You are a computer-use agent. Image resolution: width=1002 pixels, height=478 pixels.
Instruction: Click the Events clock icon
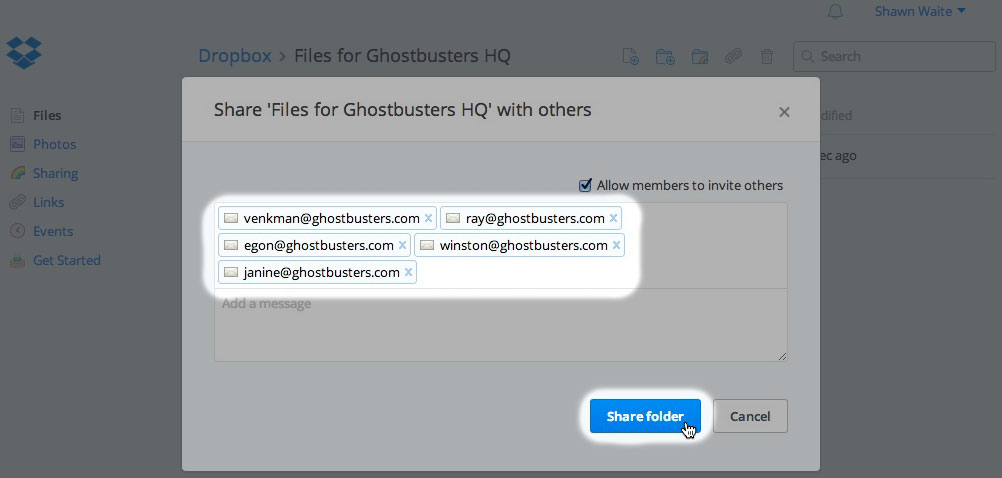[17, 231]
